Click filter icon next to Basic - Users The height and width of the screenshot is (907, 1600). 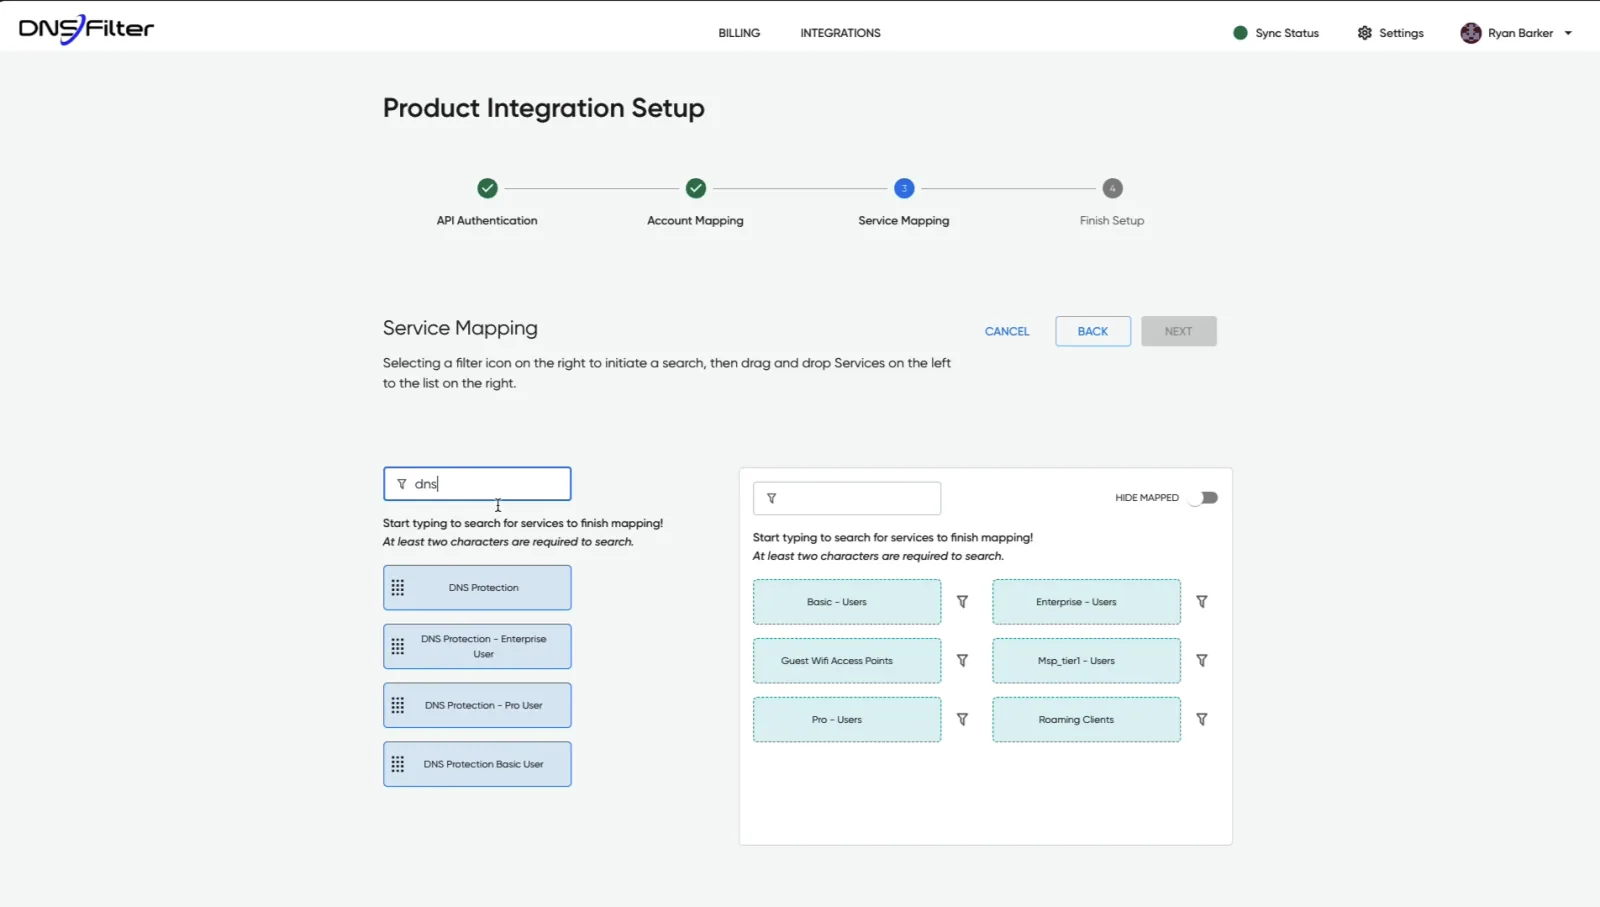962,602
